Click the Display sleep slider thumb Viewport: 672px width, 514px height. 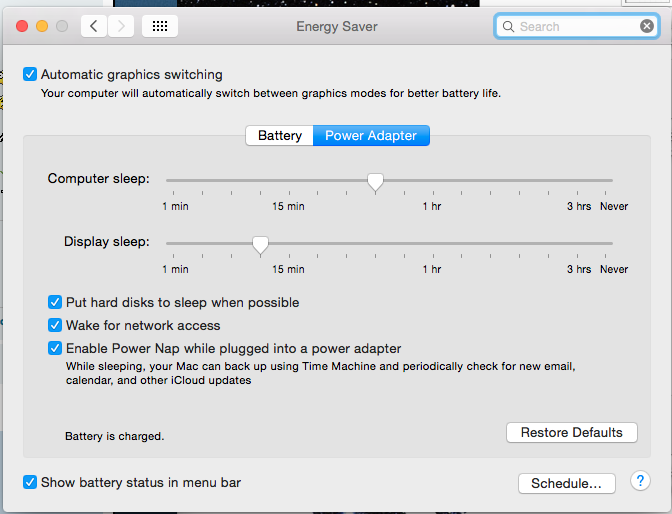click(260, 245)
